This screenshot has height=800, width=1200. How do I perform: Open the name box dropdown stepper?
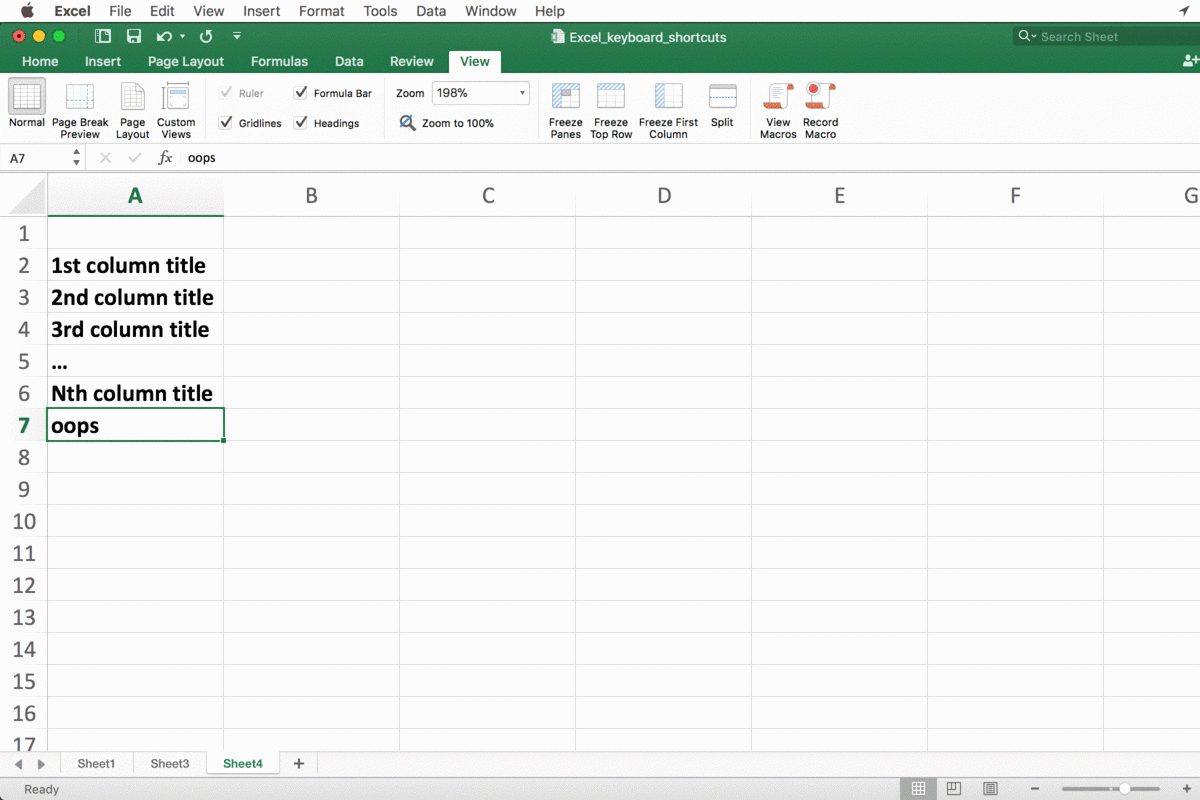click(x=74, y=157)
